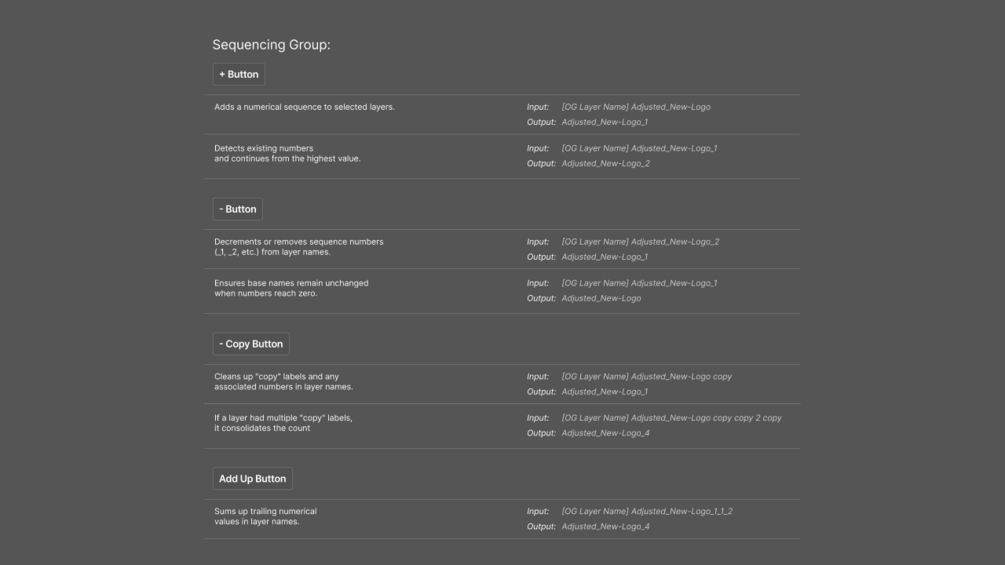The height and width of the screenshot is (565, 1005).
Task: Click the "Decrements or removes sequence numbers" description
Action: coord(298,246)
